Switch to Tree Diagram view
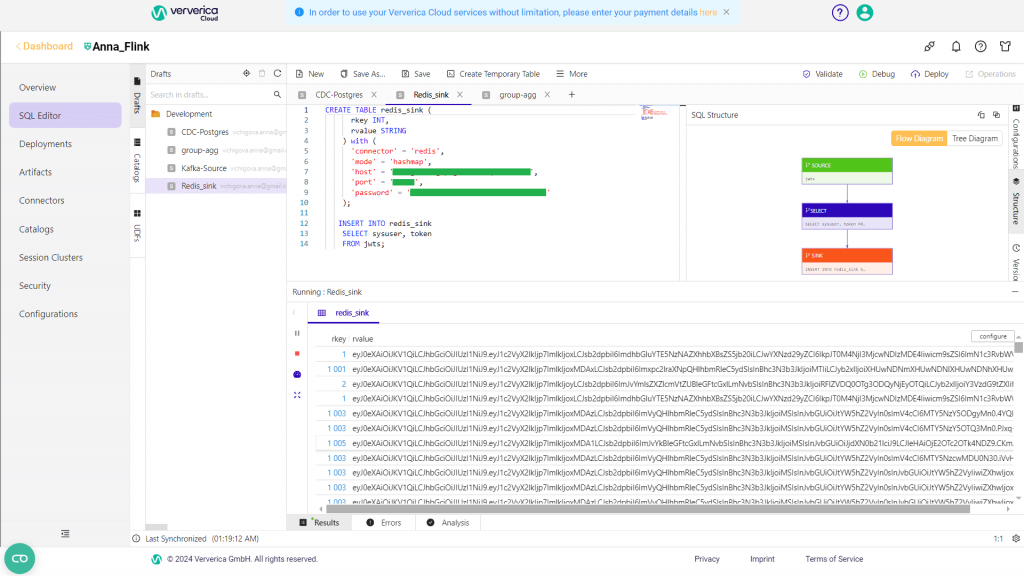The height and width of the screenshot is (582, 1024). coord(974,138)
